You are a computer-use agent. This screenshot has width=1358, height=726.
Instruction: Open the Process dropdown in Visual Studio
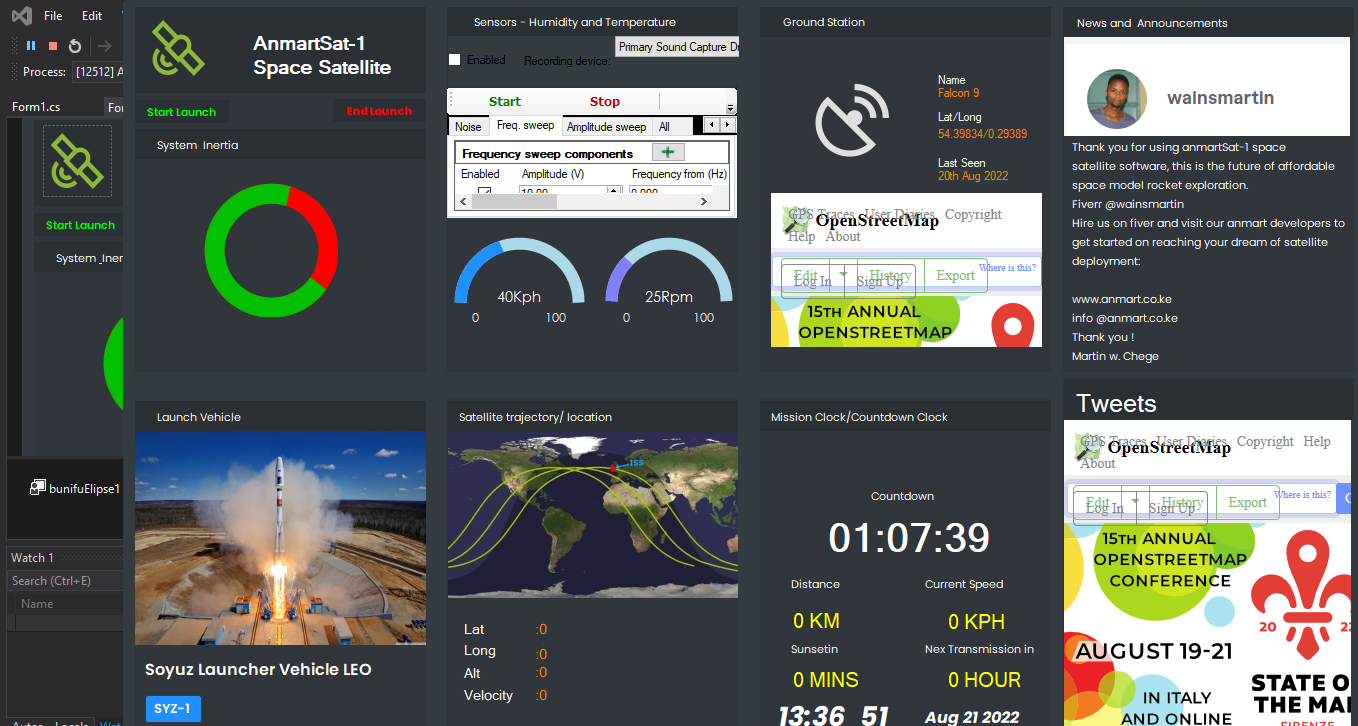click(98, 72)
